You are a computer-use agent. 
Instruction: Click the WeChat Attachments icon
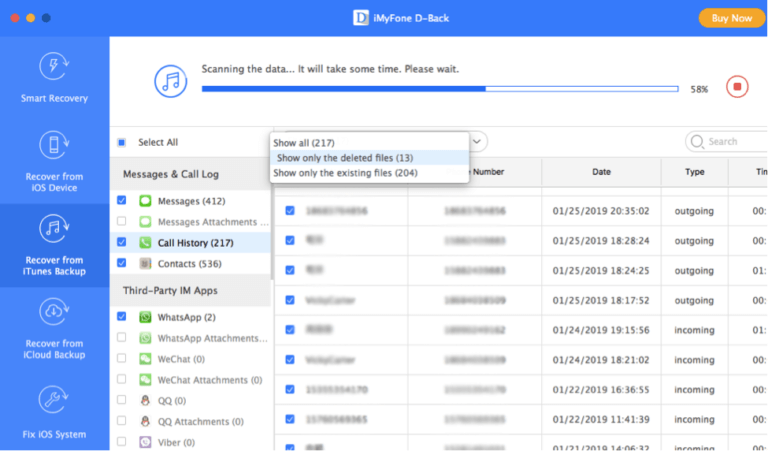[x=145, y=380]
